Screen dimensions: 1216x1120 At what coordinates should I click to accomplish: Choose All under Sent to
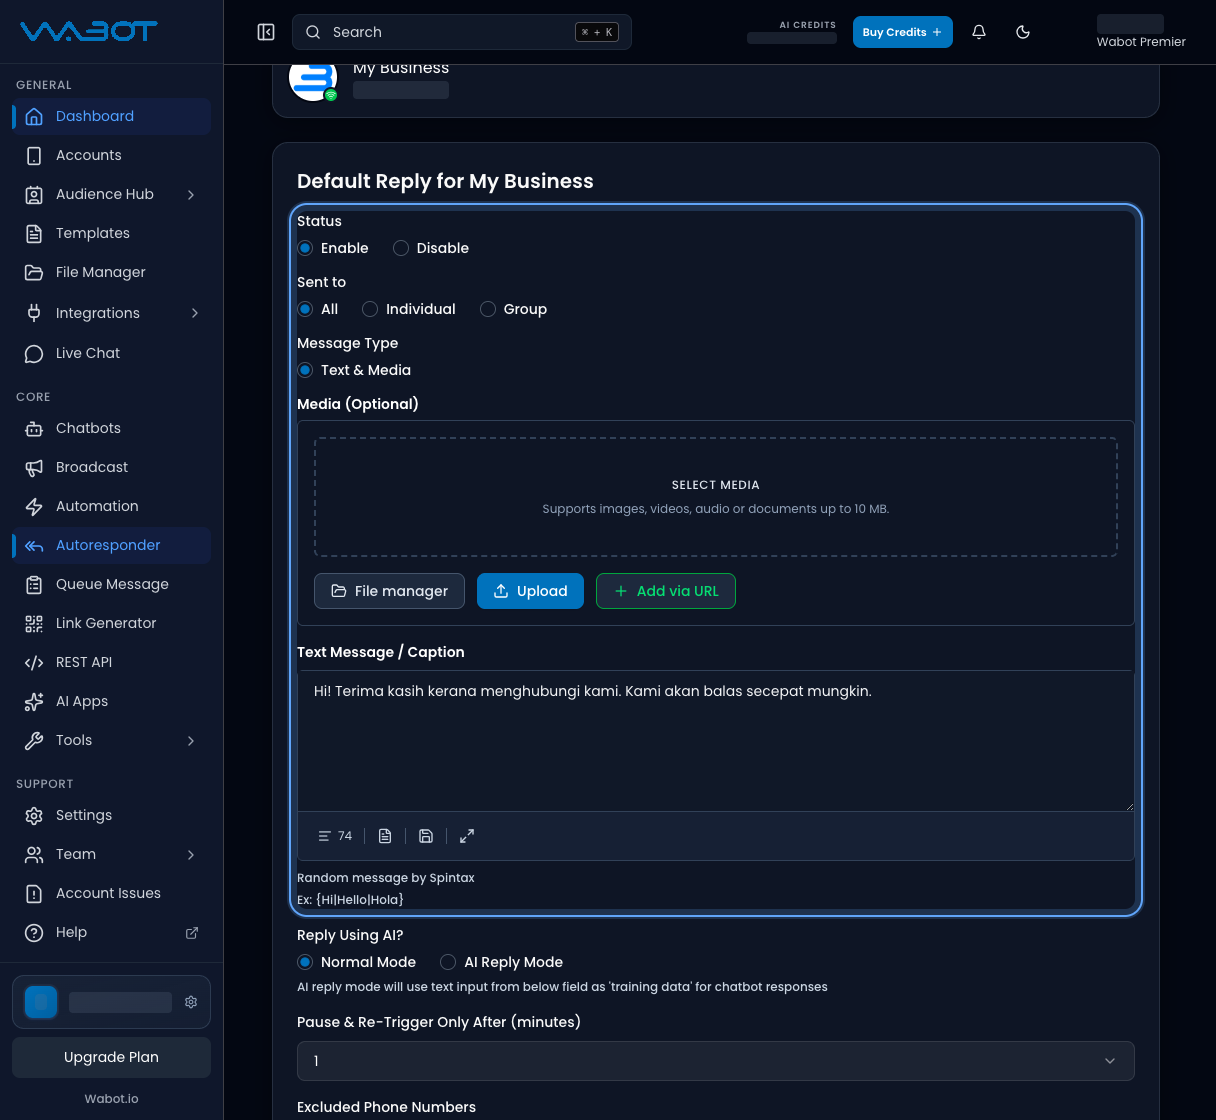pos(305,309)
